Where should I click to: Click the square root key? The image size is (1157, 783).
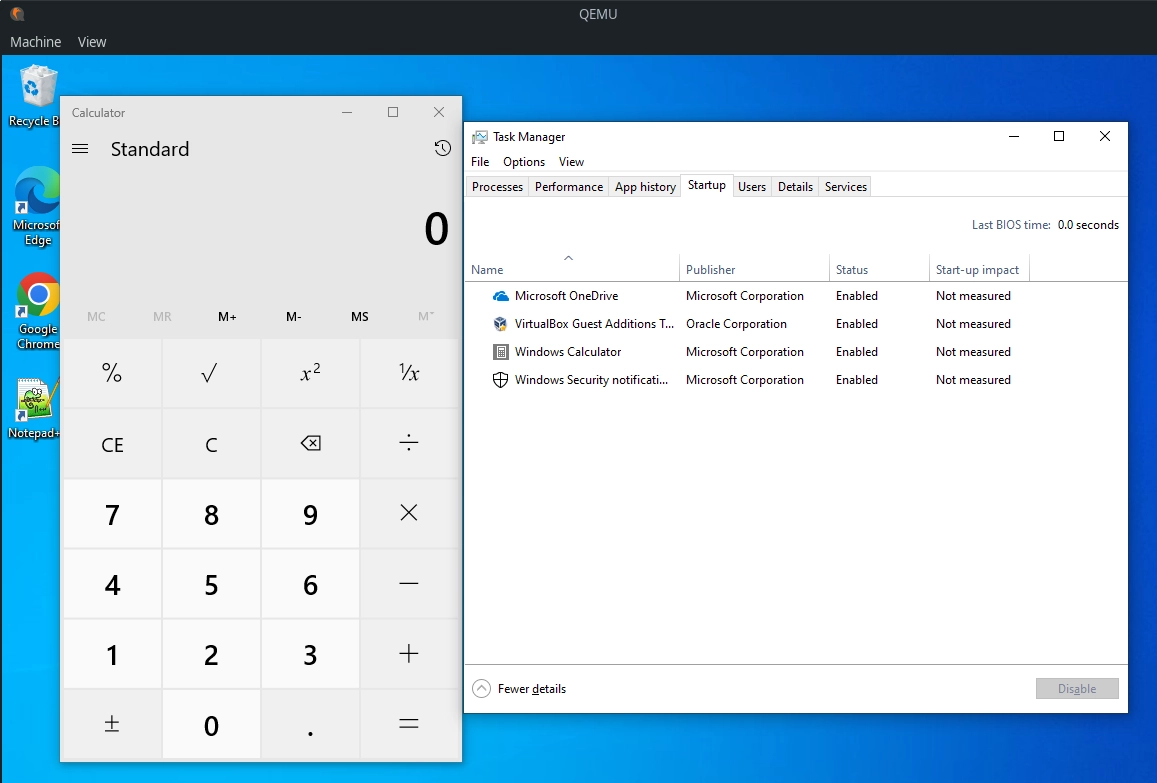pyautogui.click(x=211, y=373)
